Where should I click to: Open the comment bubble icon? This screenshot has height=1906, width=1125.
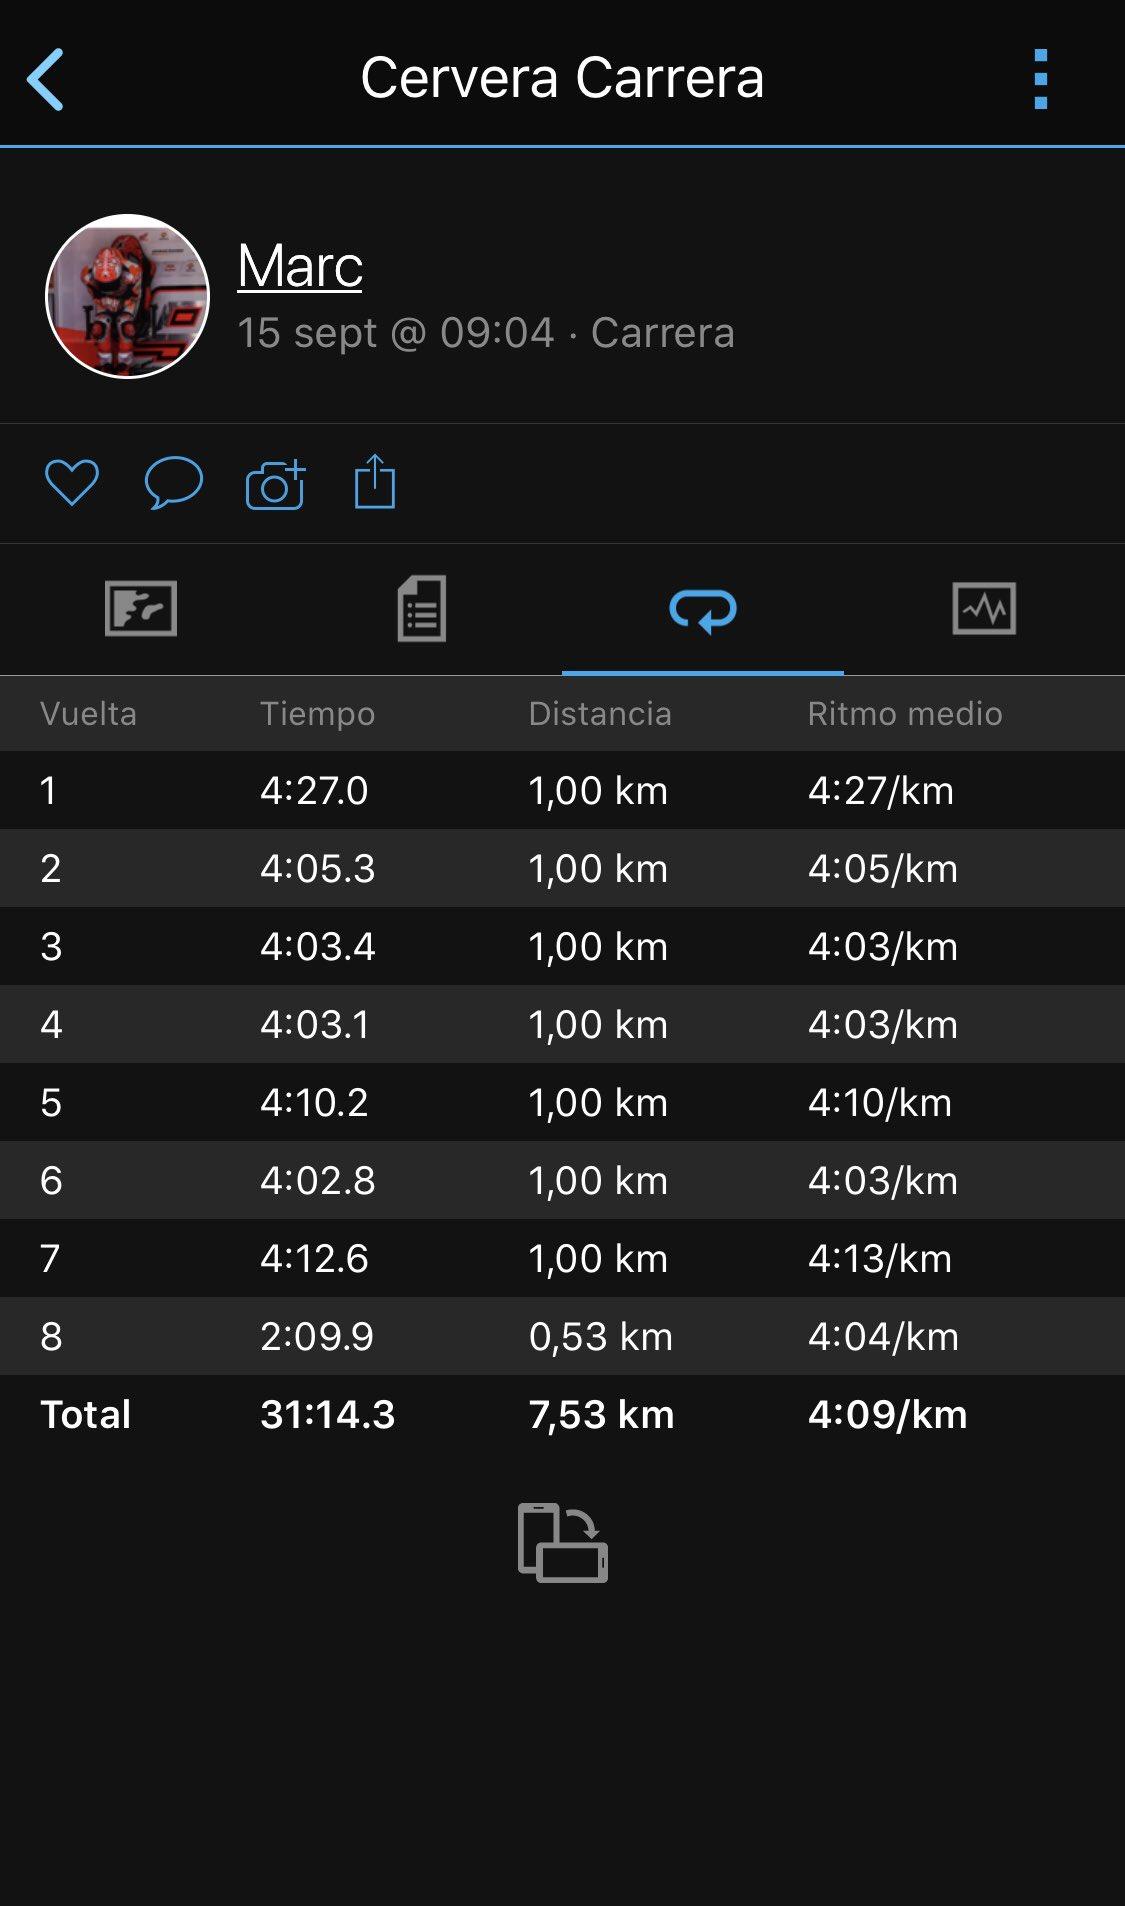coord(173,483)
